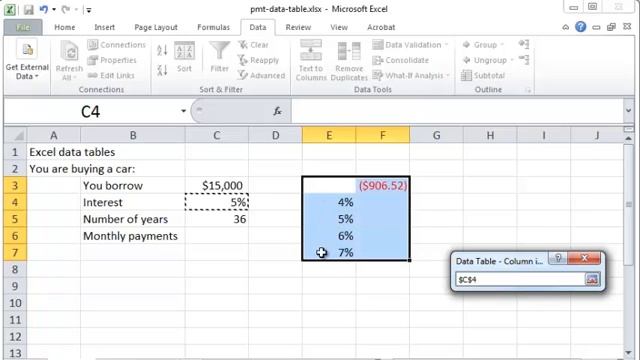
Task: Open the Data Validation dropdown
Action: click(x=410, y=44)
